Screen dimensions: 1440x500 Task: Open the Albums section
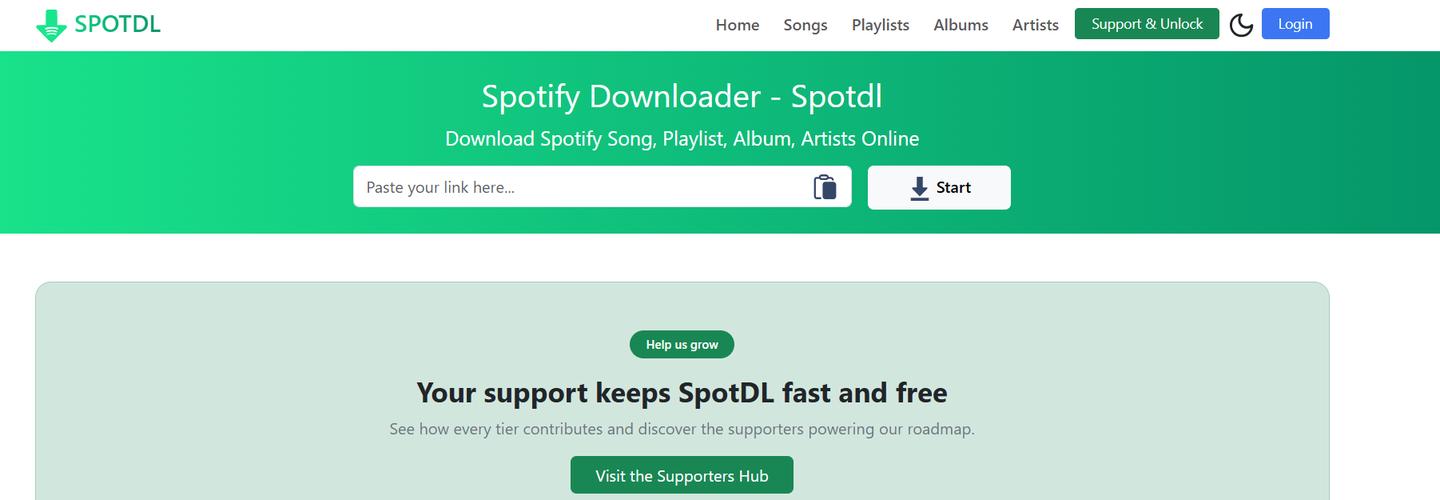pos(960,25)
